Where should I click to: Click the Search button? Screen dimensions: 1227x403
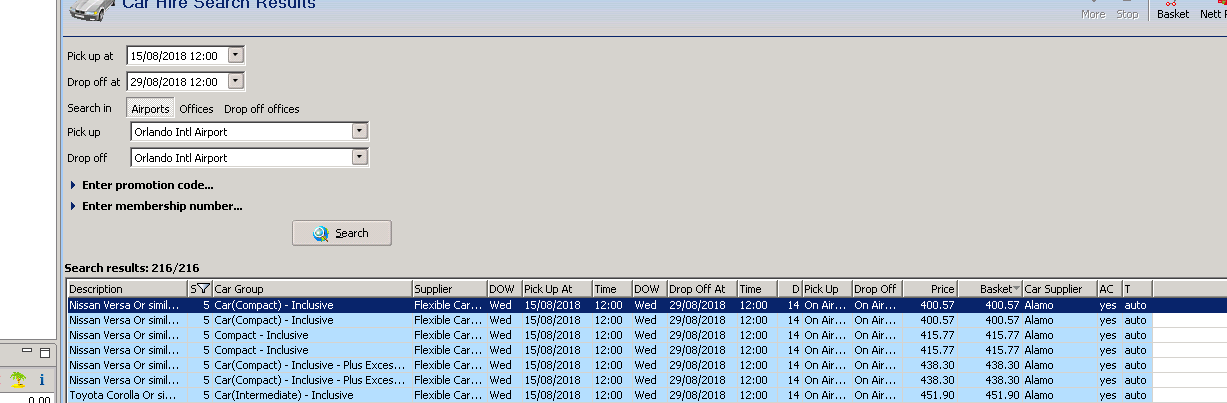coord(341,233)
